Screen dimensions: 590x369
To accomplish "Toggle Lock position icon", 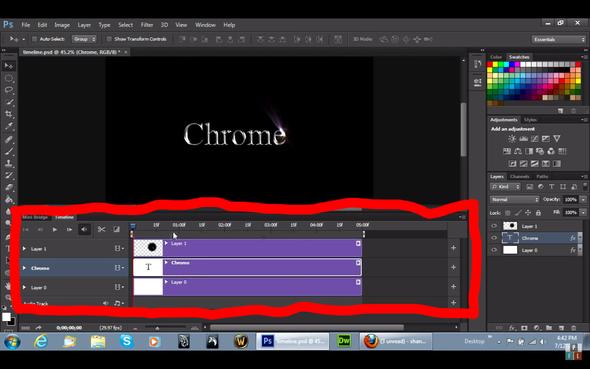I will tap(528, 213).
